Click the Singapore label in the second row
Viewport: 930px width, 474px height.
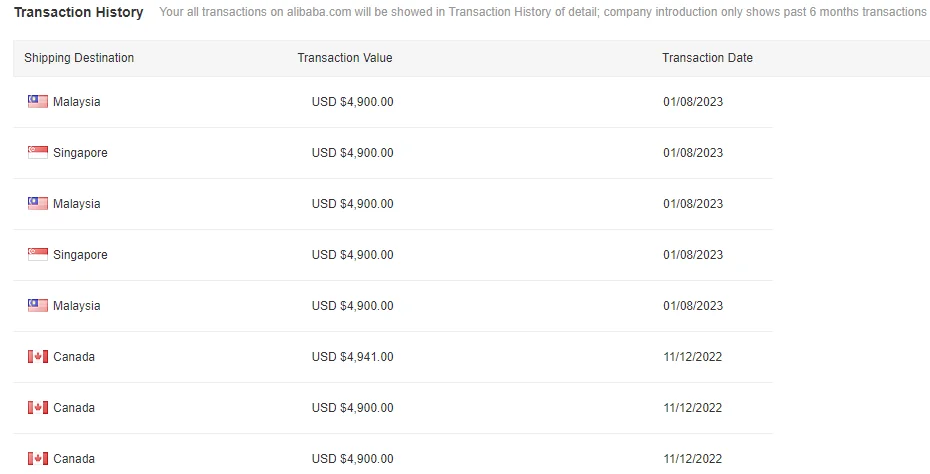(80, 153)
